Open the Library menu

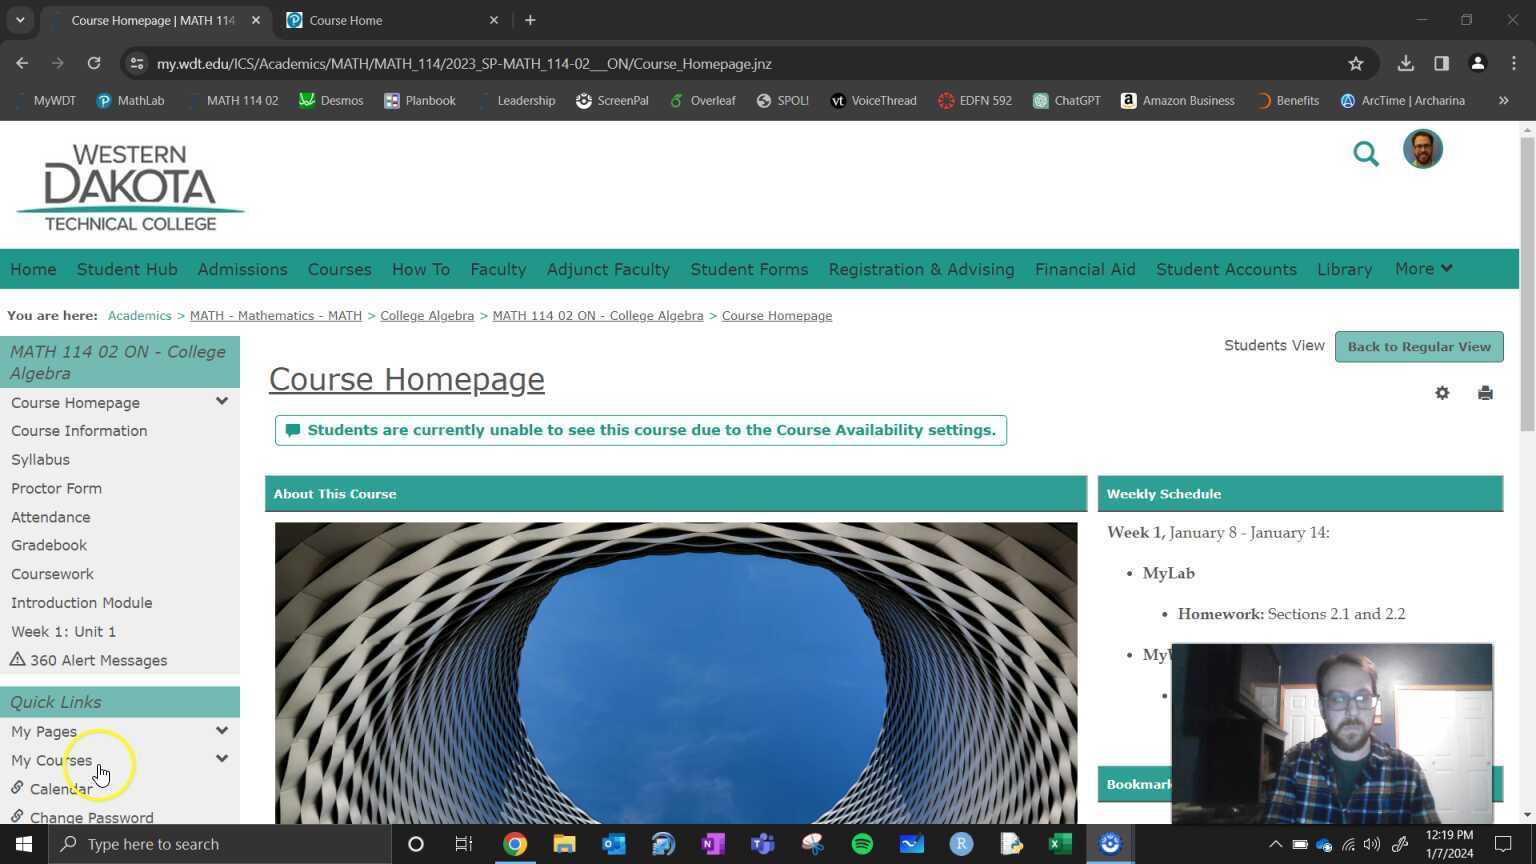click(x=1344, y=269)
